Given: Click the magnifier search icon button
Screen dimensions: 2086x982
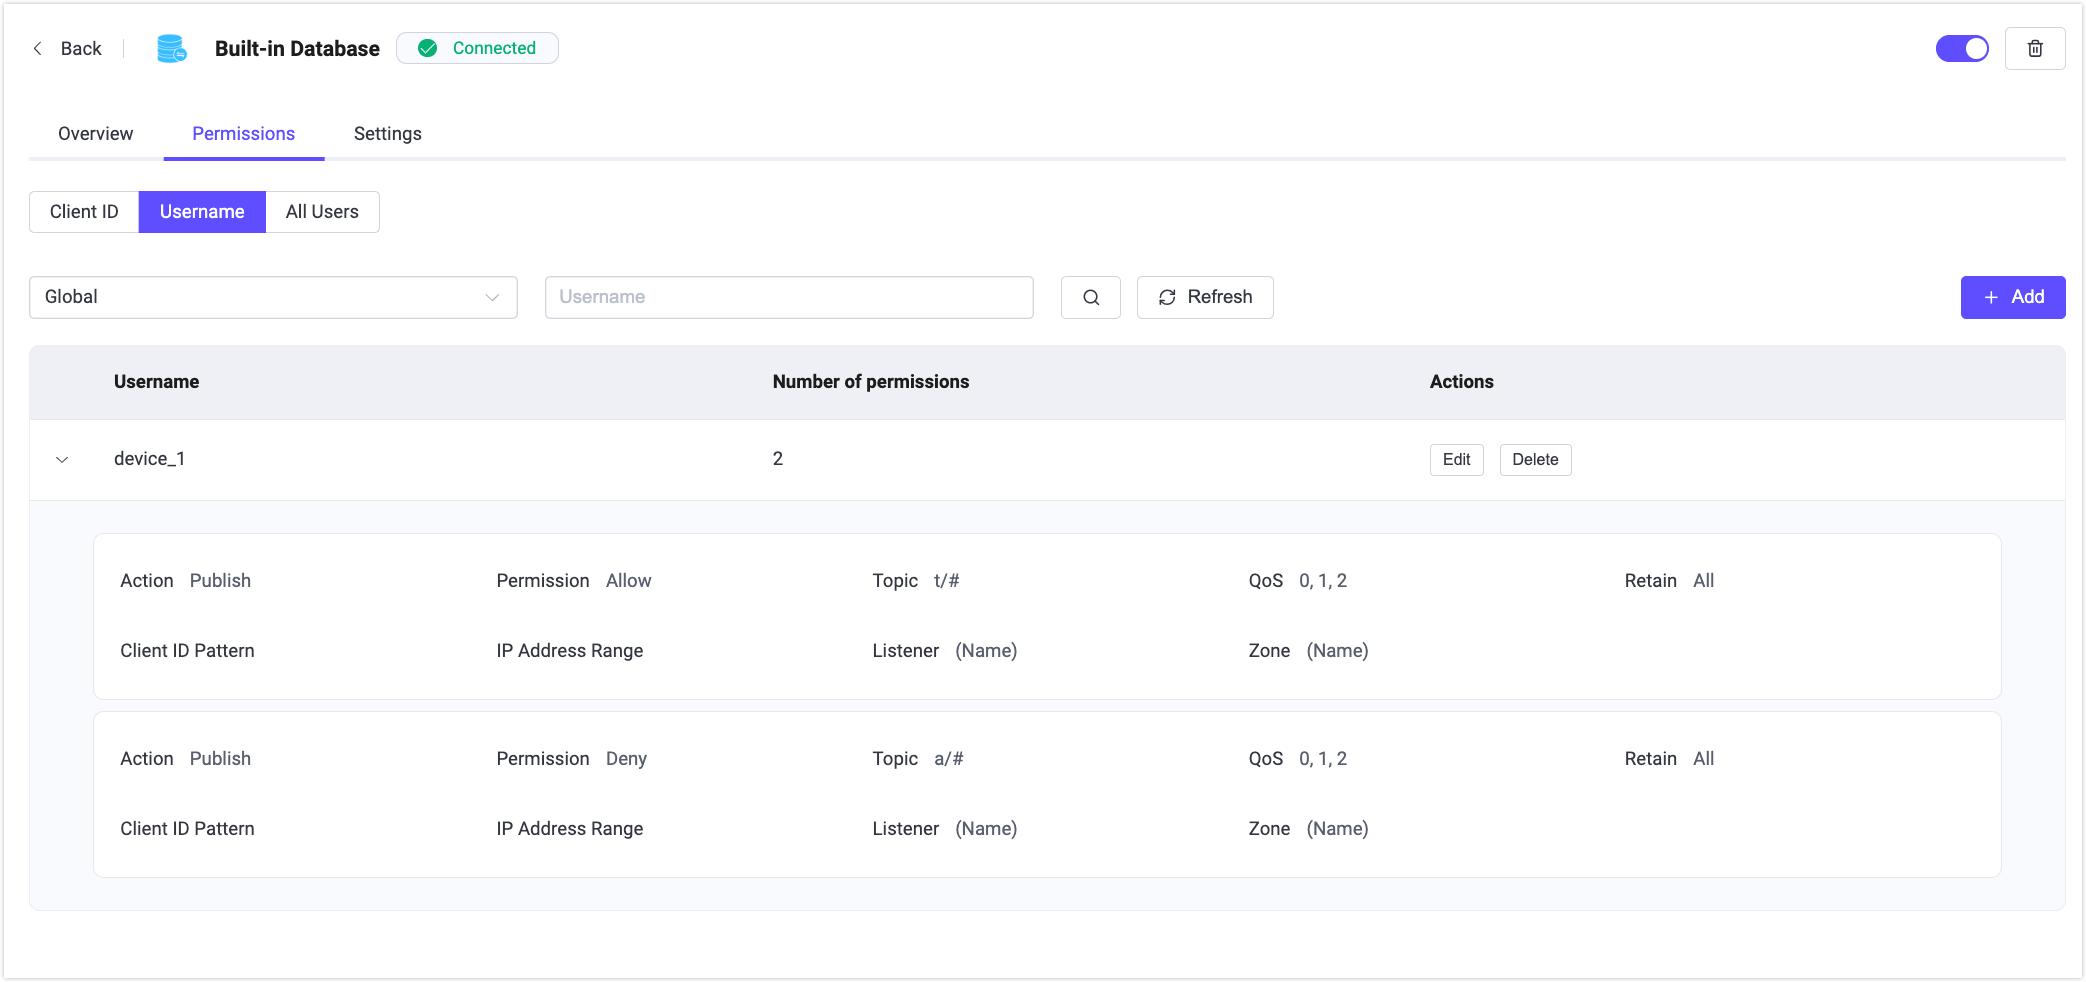Looking at the screenshot, I should (1090, 298).
